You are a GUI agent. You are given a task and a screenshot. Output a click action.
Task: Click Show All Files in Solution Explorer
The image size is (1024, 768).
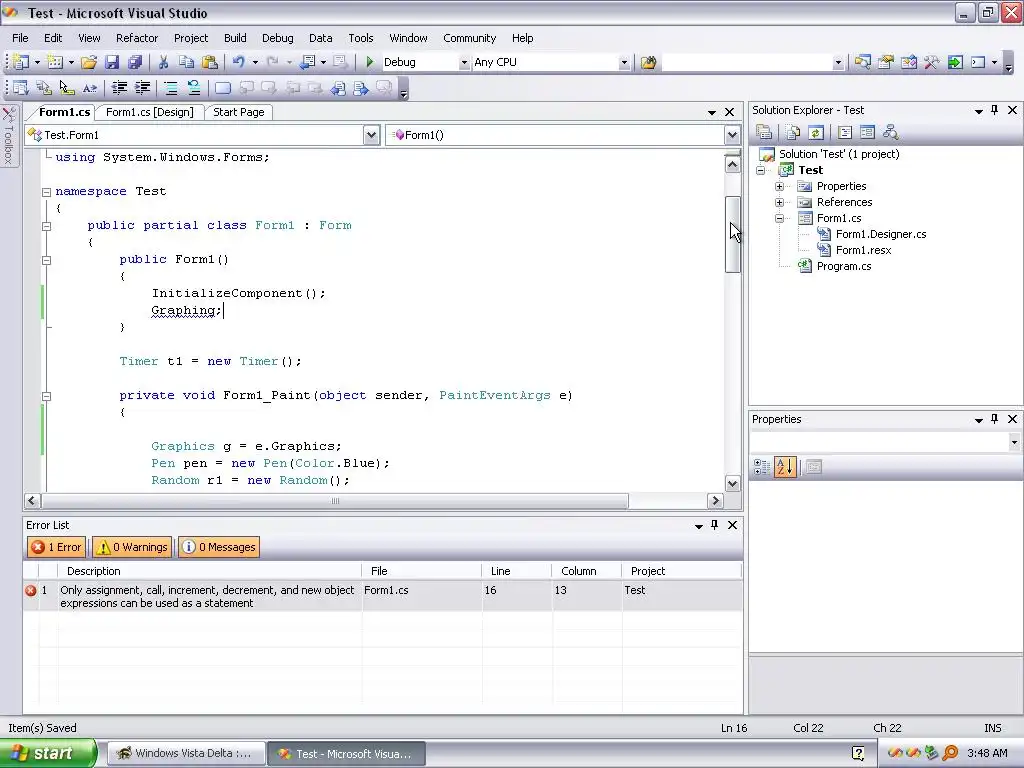pyautogui.click(x=793, y=133)
